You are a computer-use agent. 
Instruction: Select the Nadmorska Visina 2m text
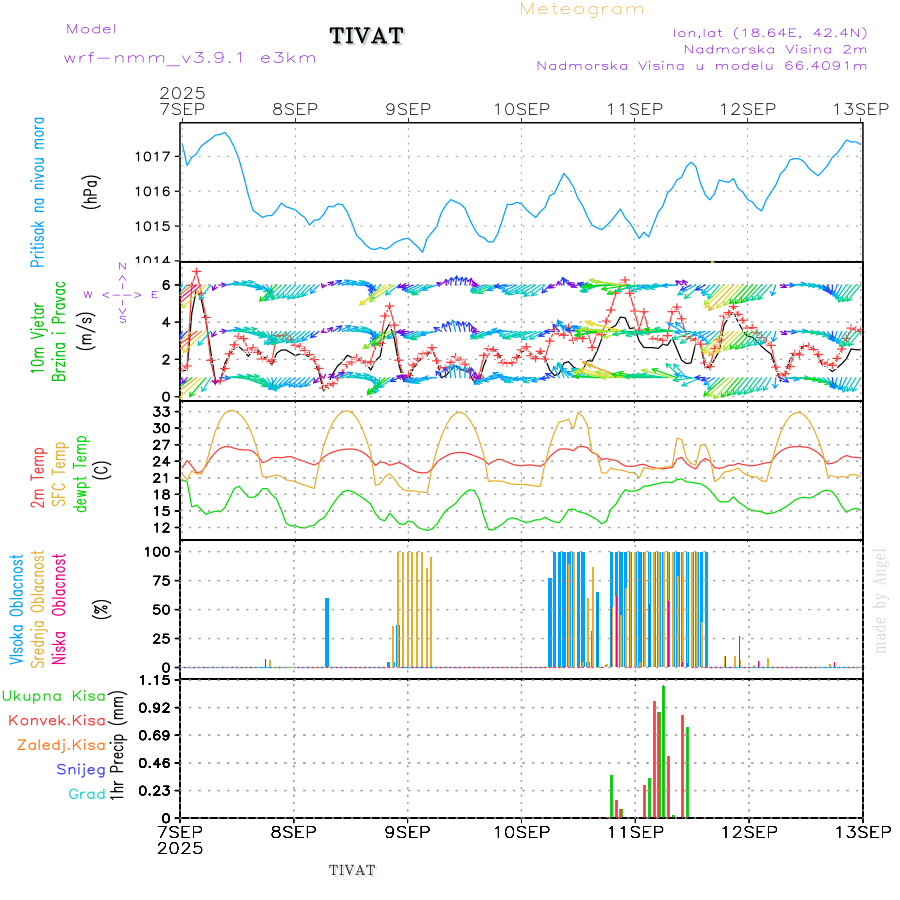[x=775, y=48]
